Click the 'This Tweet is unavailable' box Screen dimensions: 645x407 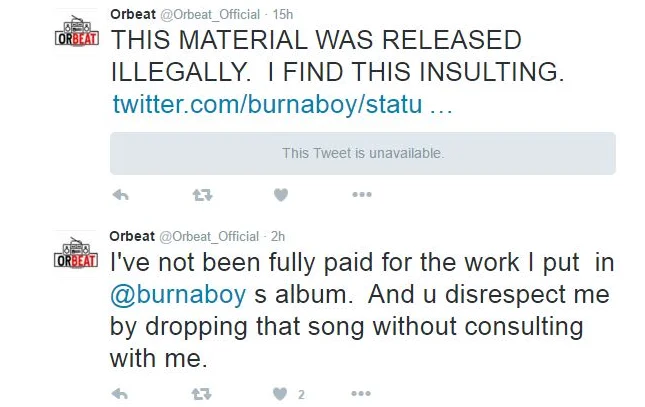pyautogui.click(x=362, y=153)
